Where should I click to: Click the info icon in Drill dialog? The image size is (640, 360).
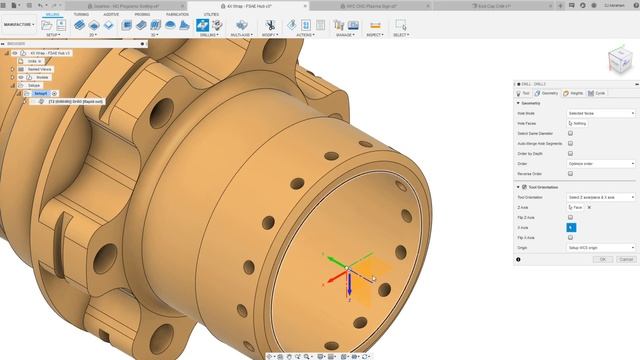(518, 260)
